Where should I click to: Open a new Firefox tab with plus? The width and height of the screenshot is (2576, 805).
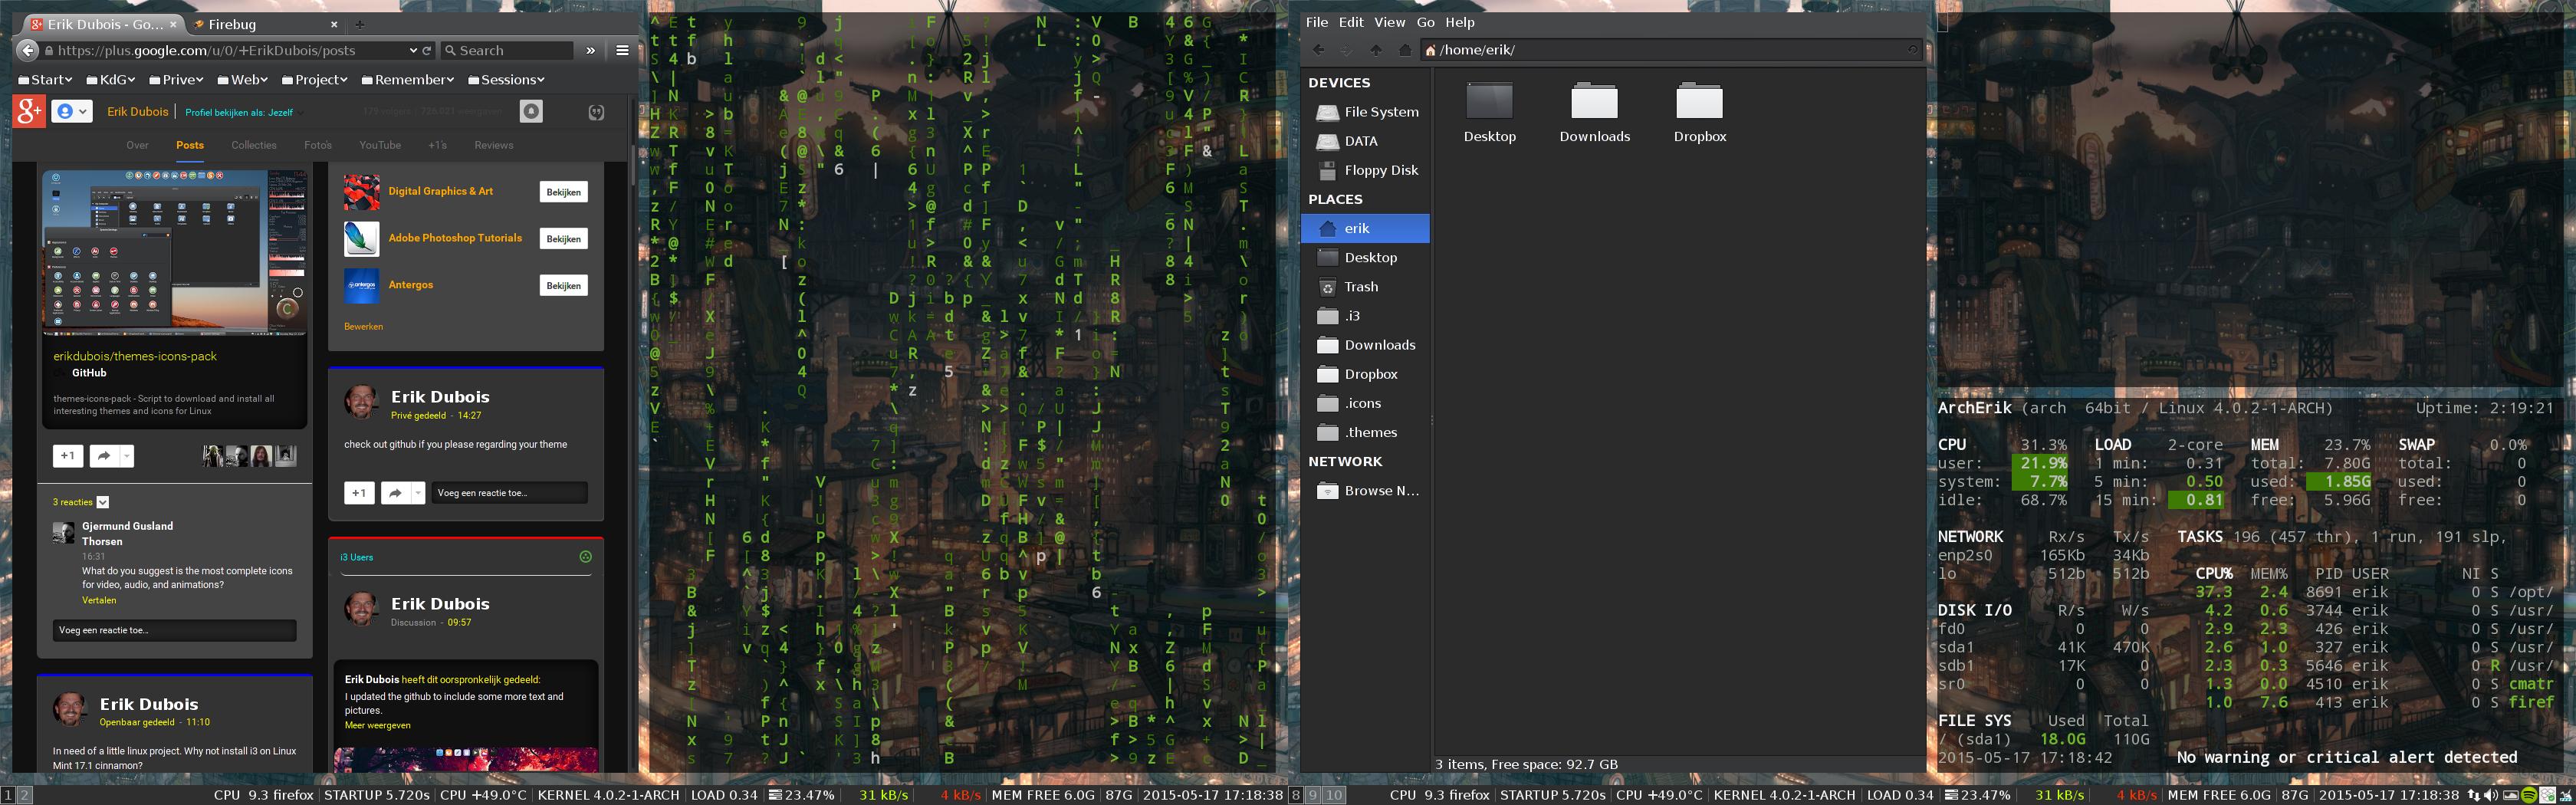[360, 24]
